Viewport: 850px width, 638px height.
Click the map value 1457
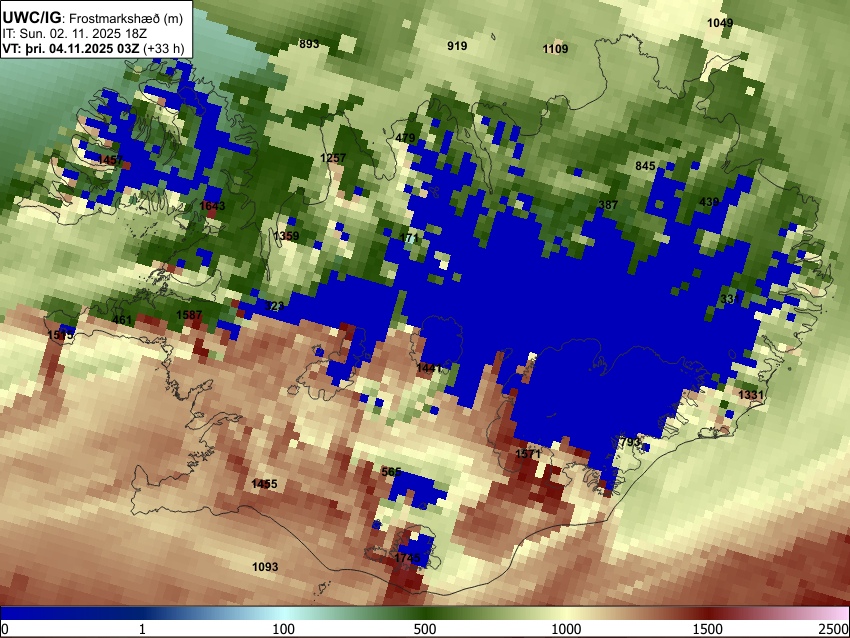110,160
